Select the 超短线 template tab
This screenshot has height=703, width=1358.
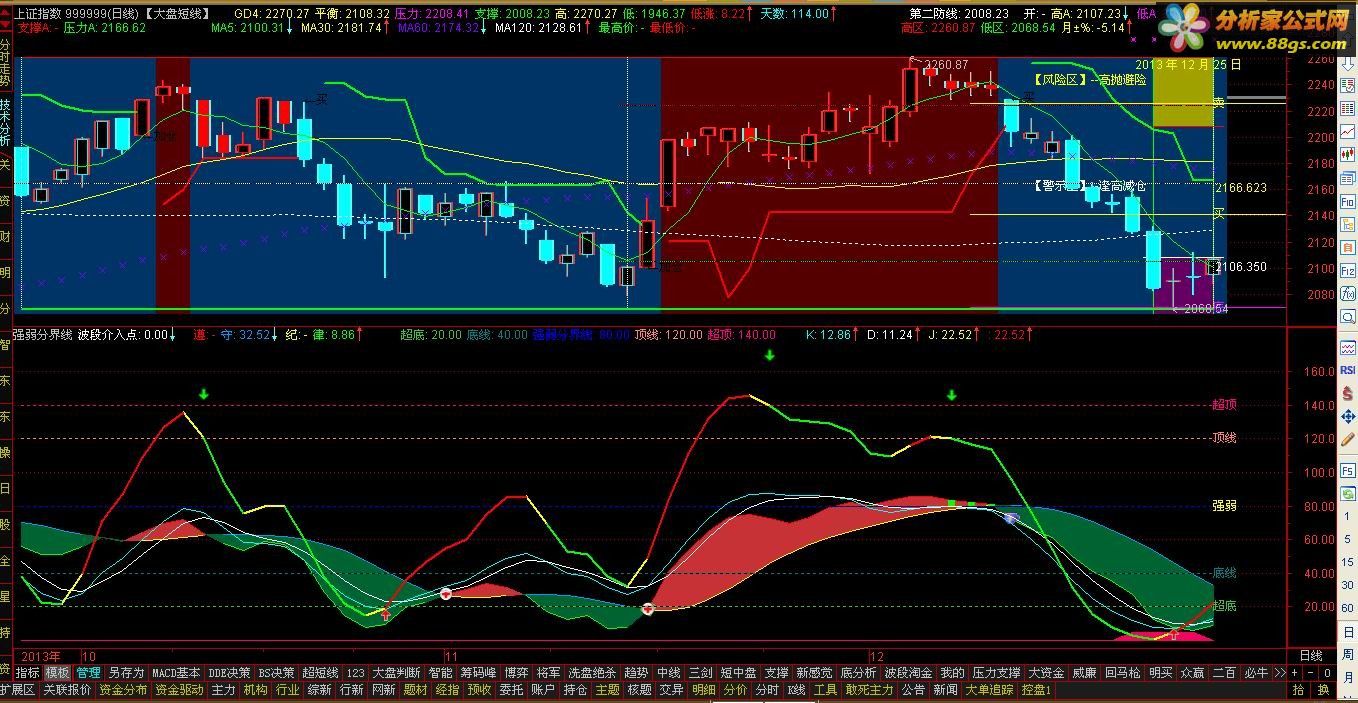pyautogui.click(x=320, y=673)
